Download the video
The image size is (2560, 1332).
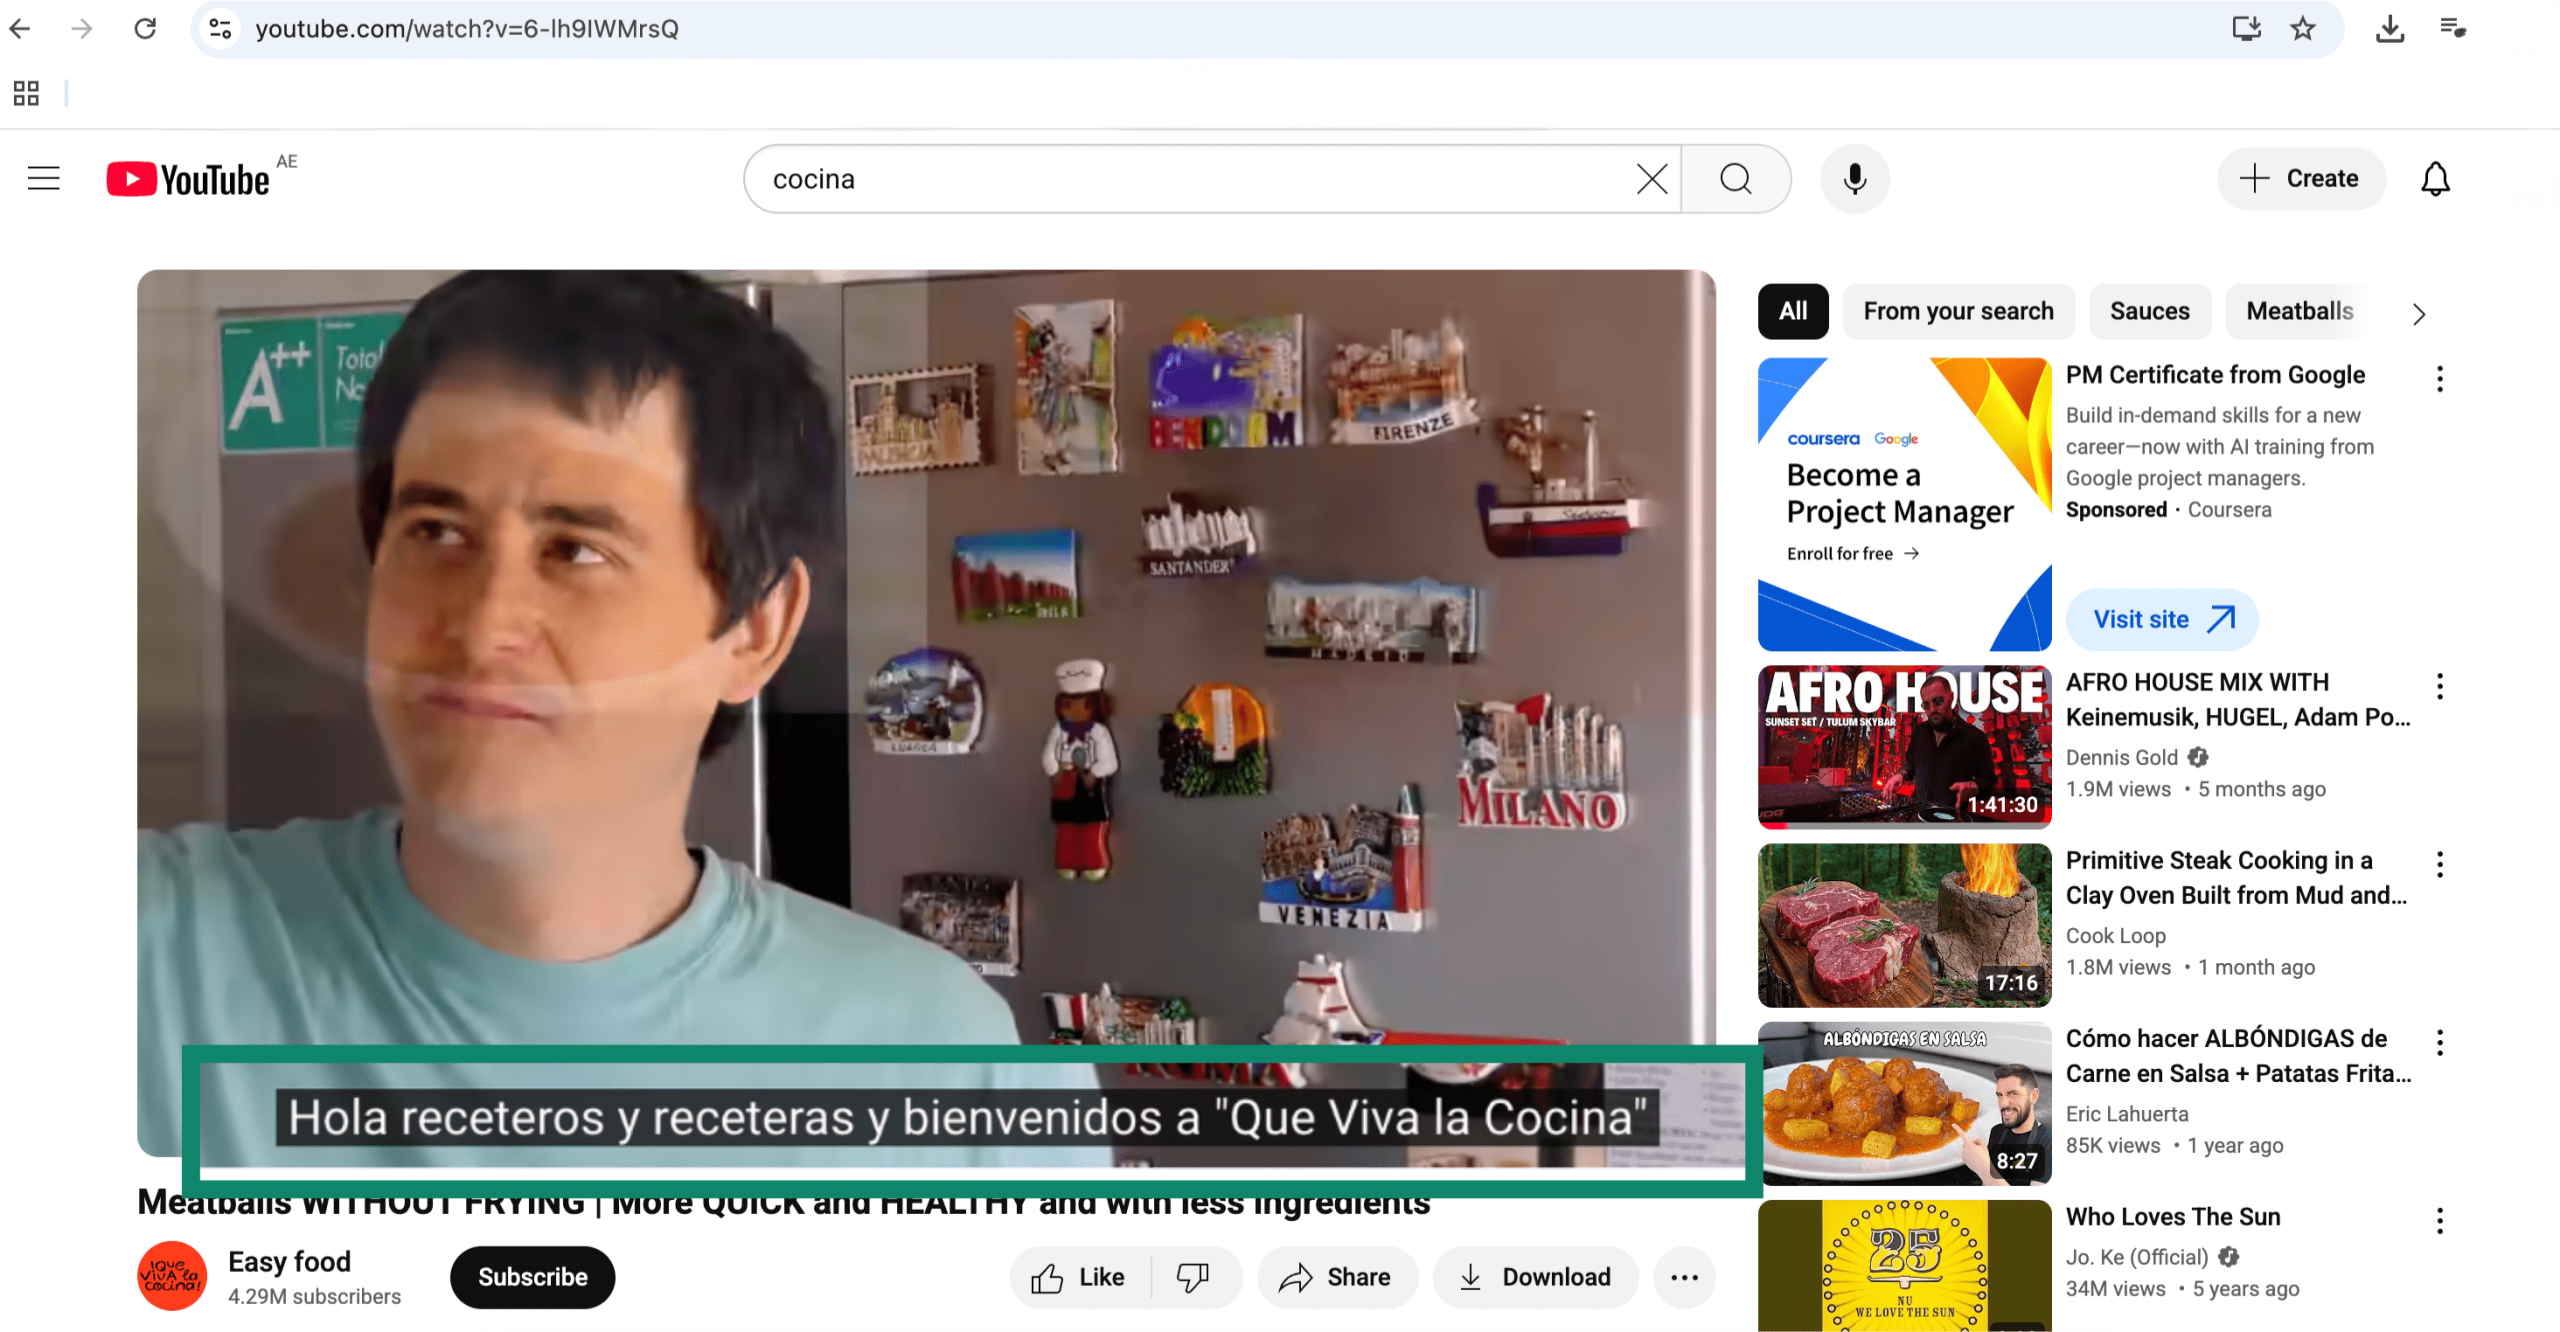pos(1536,1276)
